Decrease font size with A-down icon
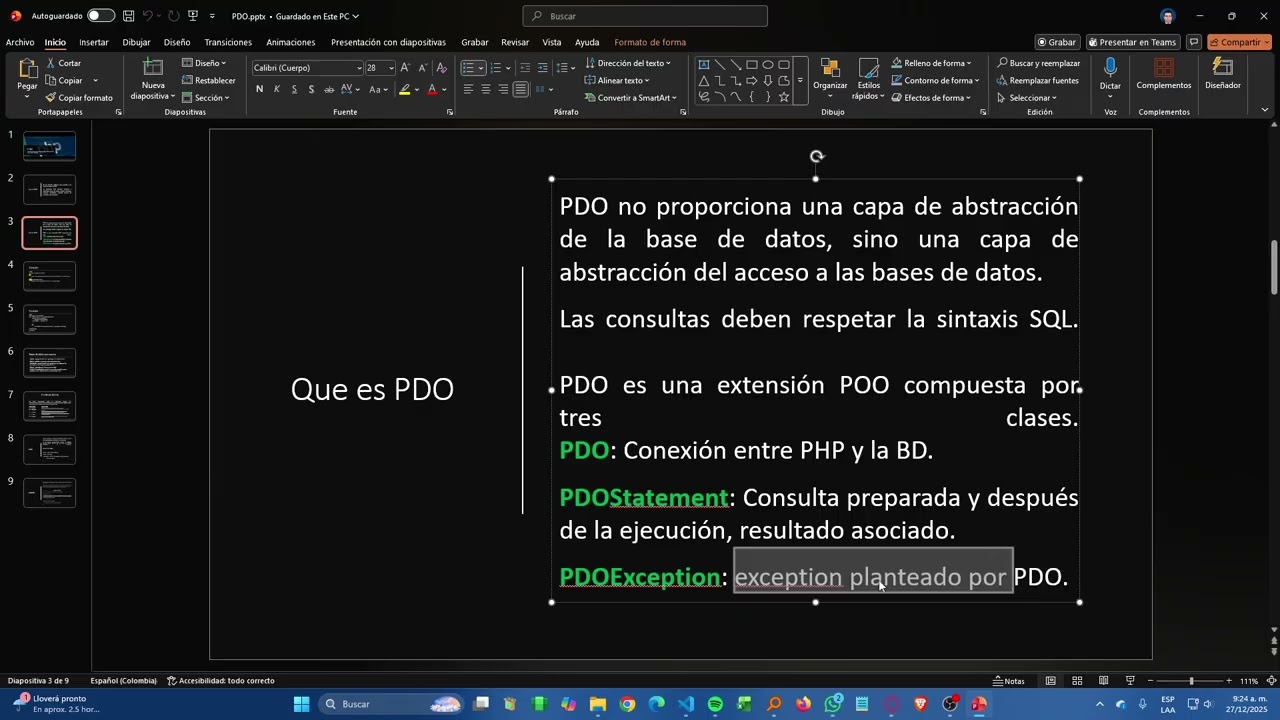This screenshot has height=720, width=1280. click(x=422, y=68)
